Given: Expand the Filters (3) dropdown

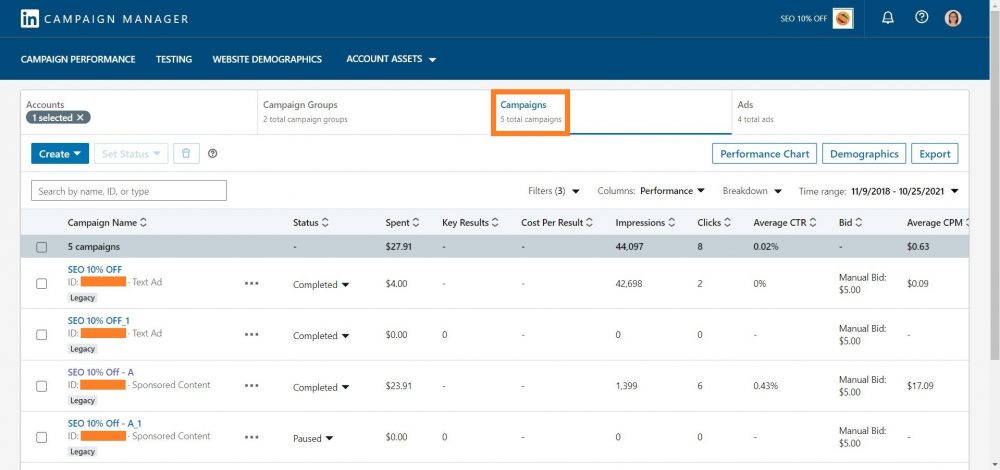Looking at the screenshot, I should point(554,191).
